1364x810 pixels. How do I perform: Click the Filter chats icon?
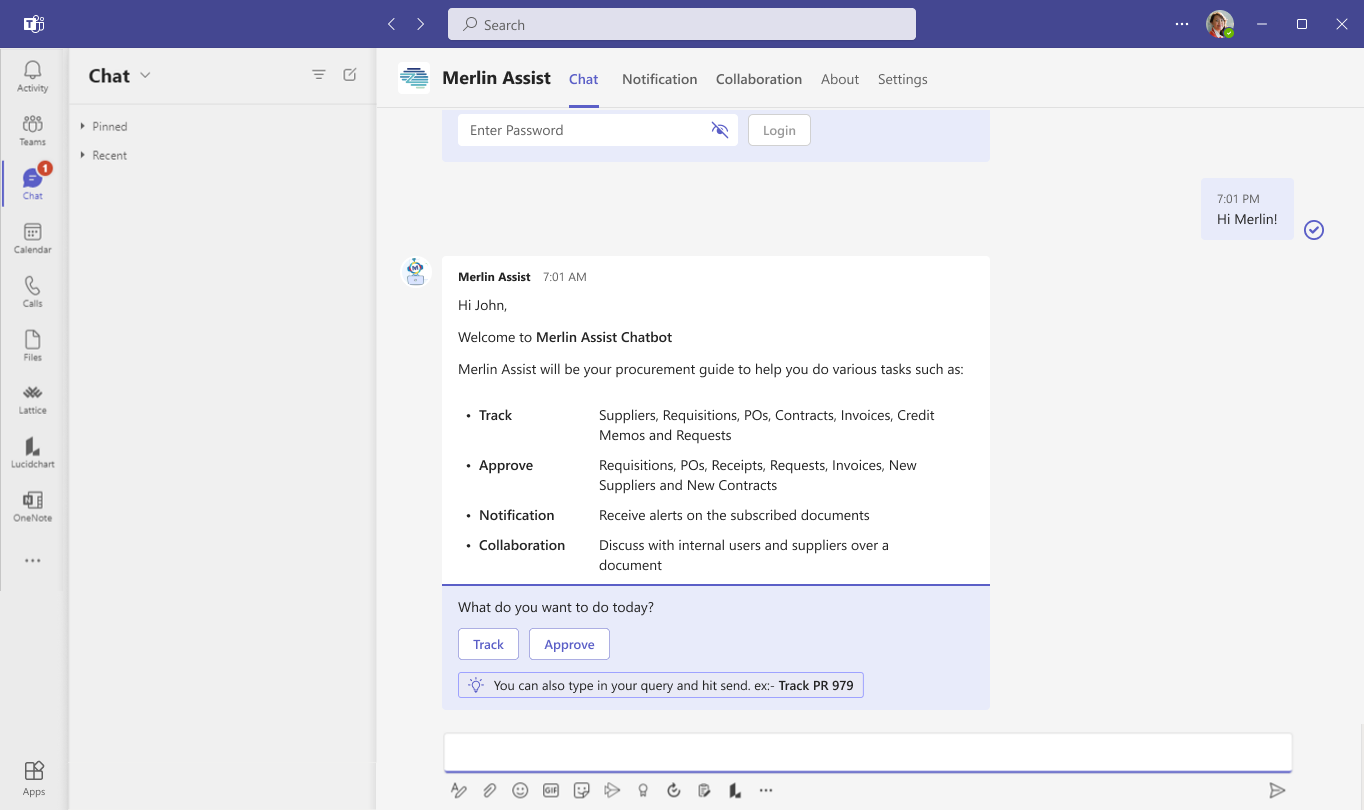319,75
